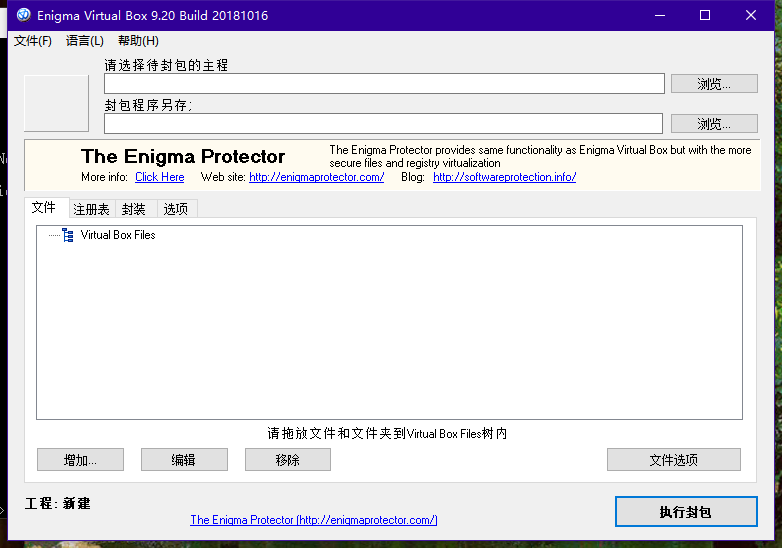Open the bottom The Enigma Protector link
The width and height of the screenshot is (782, 548).
point(314,520)
